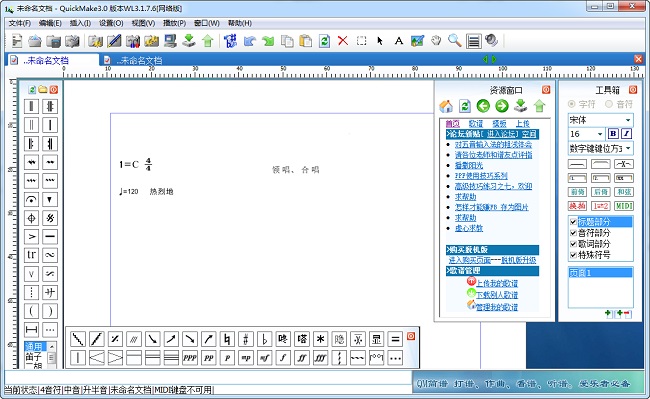
Task: Insert the ppp dynamic marking
Action: click(190, 358)
